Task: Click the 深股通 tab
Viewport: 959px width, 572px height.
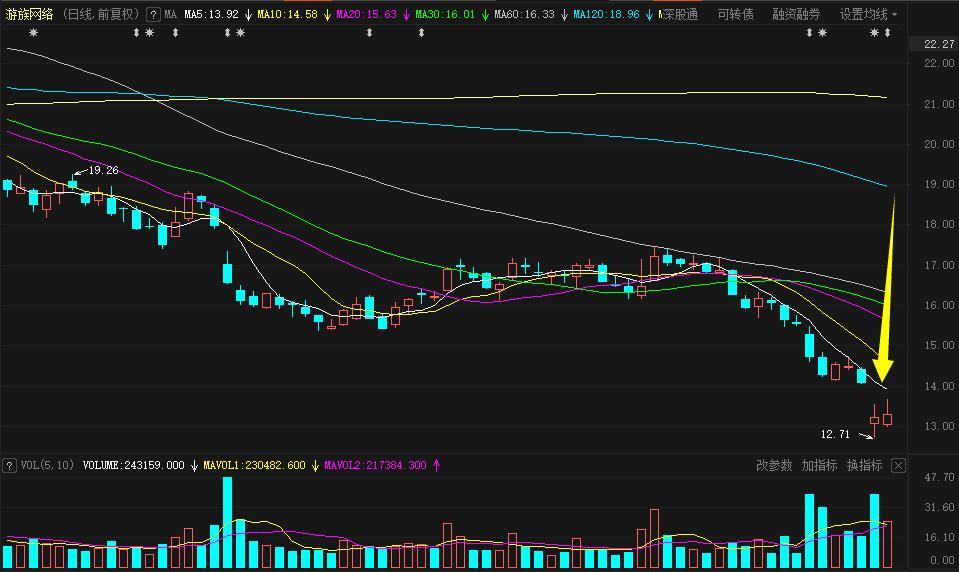Action: pyautogui.click(x=679, y=14)
